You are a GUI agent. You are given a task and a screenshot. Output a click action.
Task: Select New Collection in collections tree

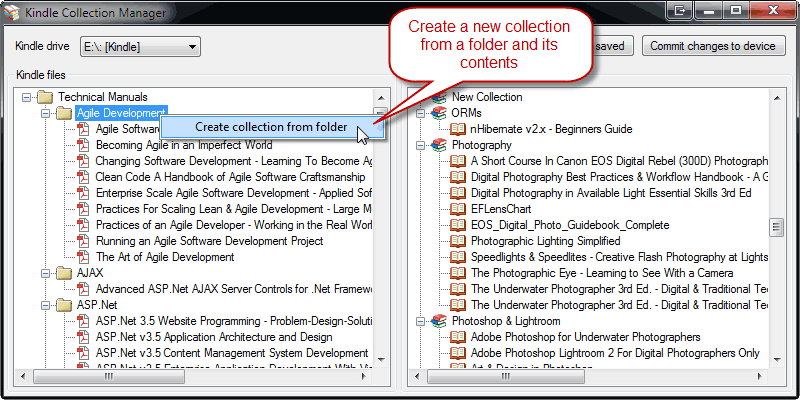pos(487,97)
